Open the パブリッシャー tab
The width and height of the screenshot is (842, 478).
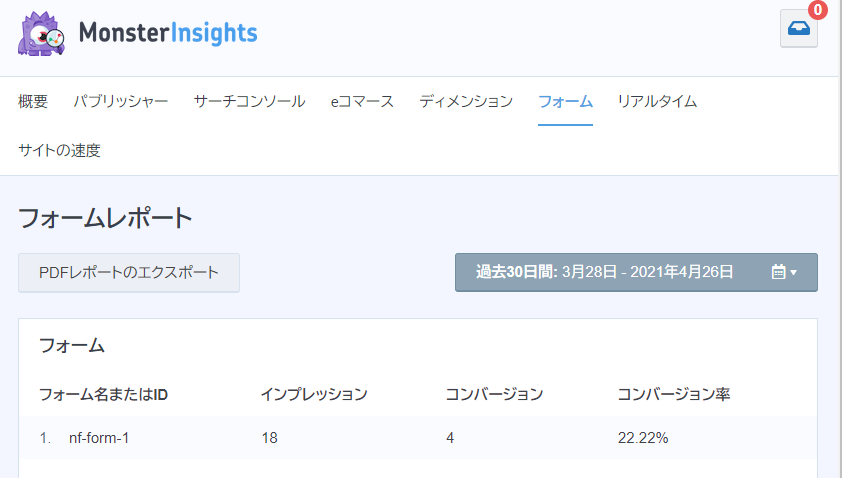(x=120, y=101)
